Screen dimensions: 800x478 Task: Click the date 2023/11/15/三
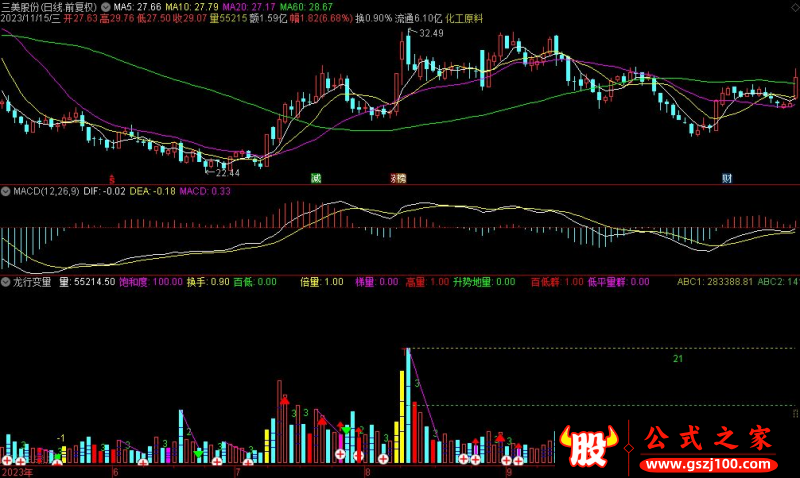30,18
